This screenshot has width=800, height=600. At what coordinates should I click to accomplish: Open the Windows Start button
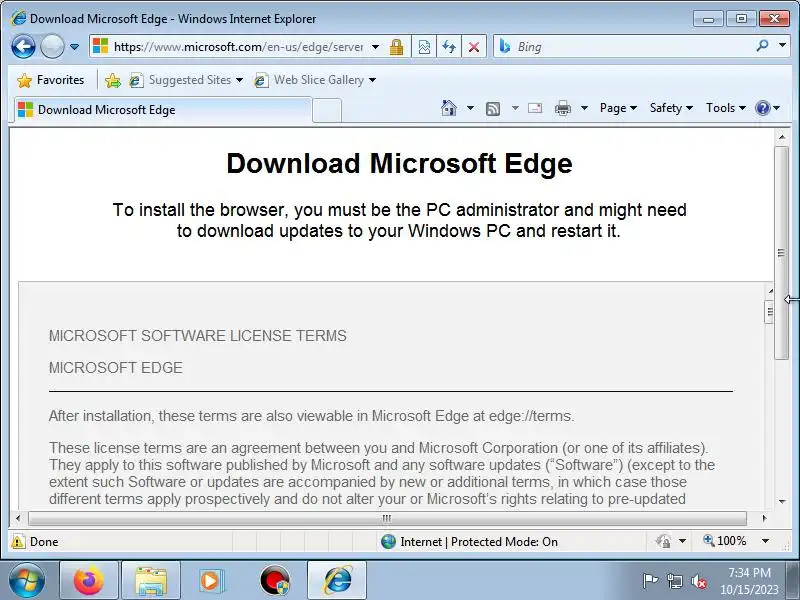coord(26,581)
